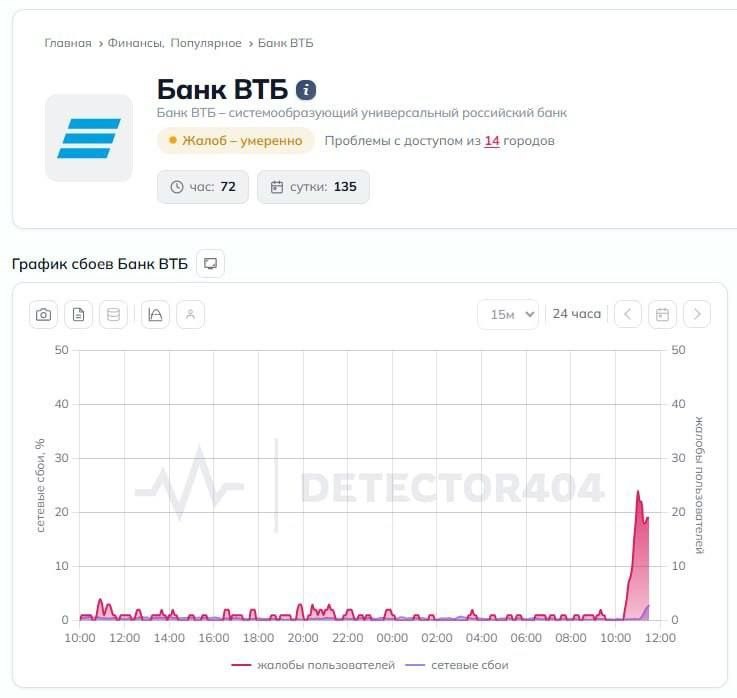Click the document export icon
Viewport: 737px width, 698px height.
[79, 314]
